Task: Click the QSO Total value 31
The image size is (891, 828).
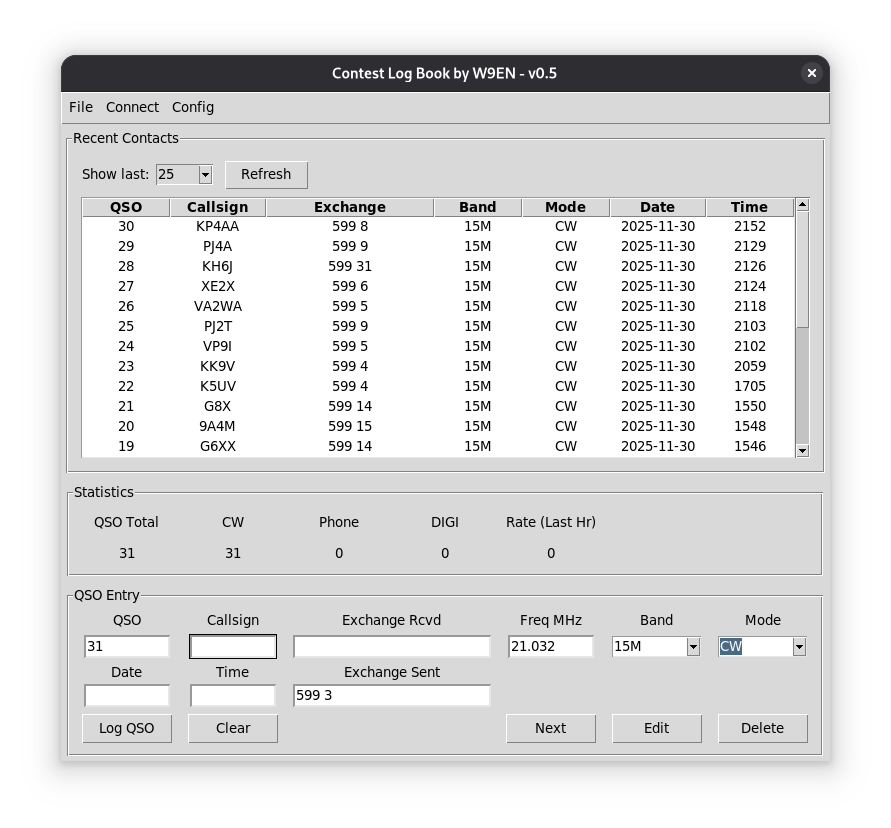Action: click(127, 553)
